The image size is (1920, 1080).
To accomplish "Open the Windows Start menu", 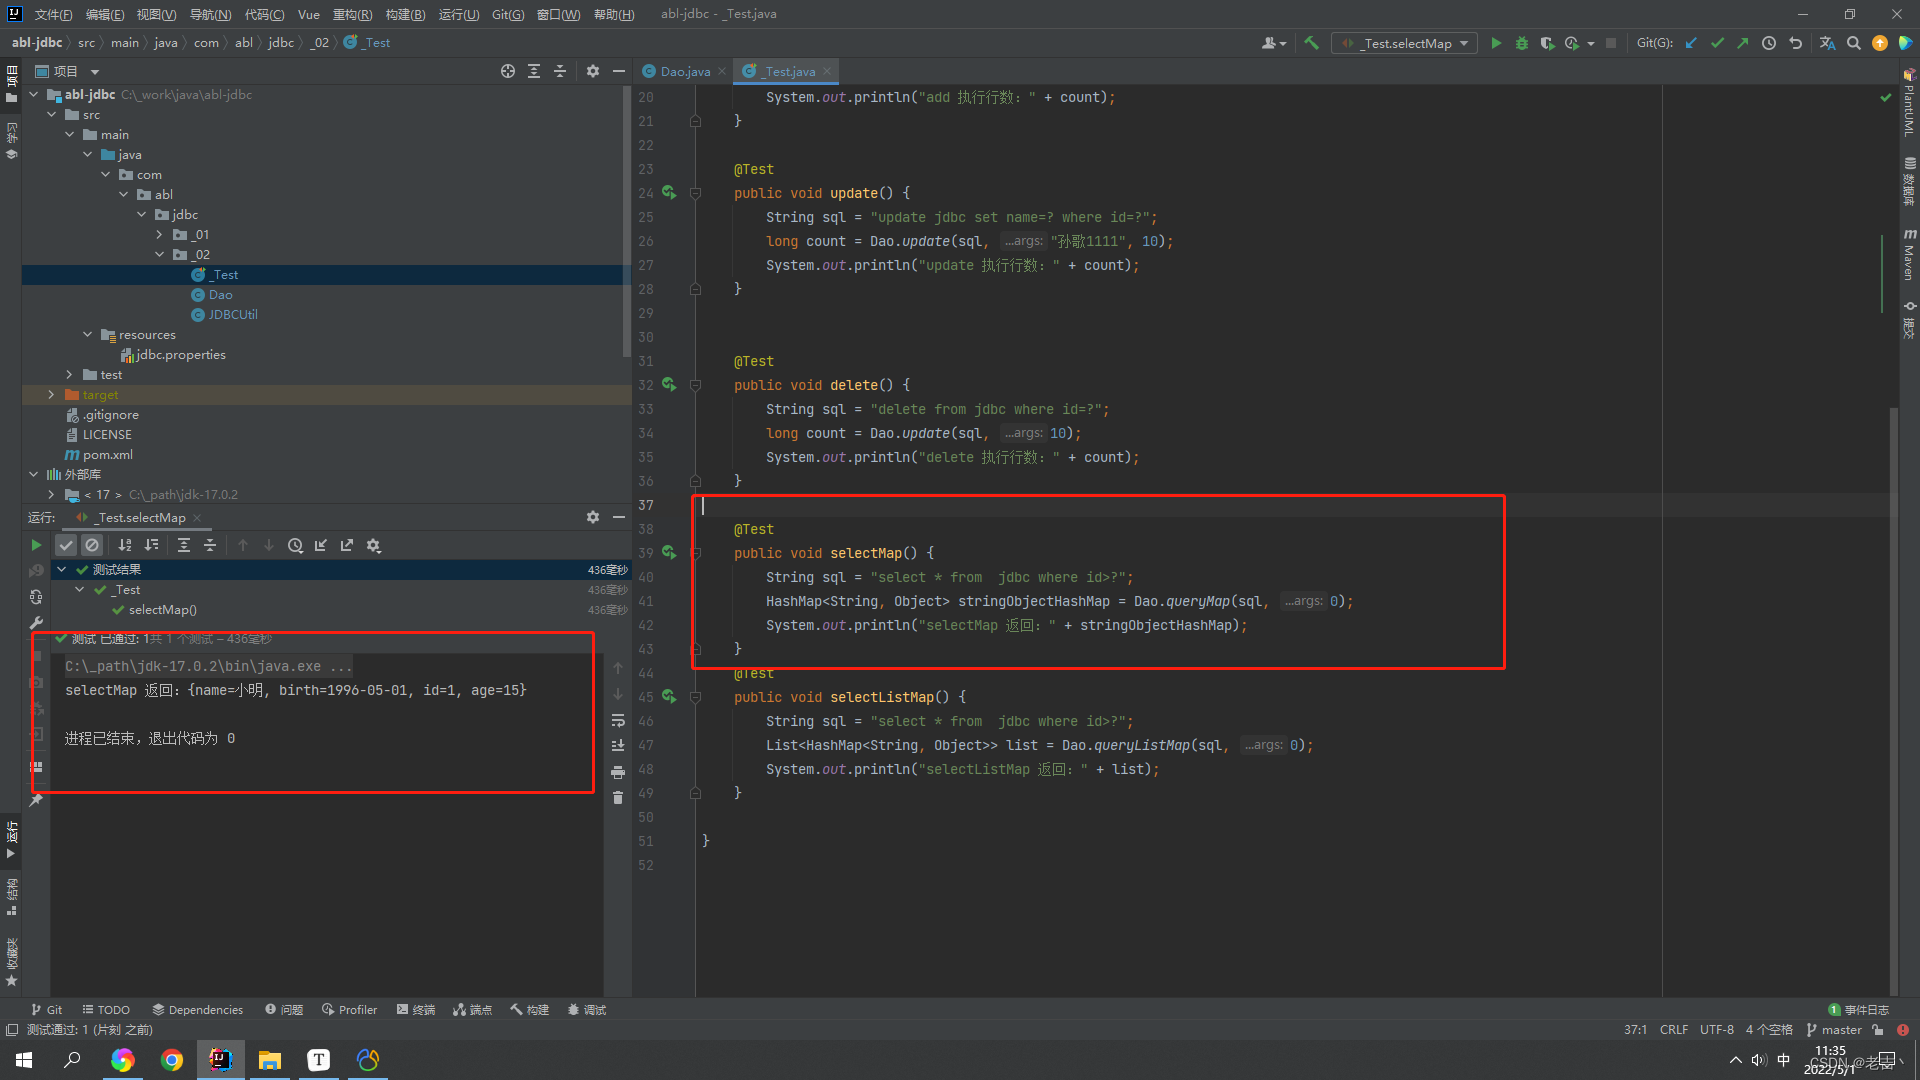I will [24, 1060].
